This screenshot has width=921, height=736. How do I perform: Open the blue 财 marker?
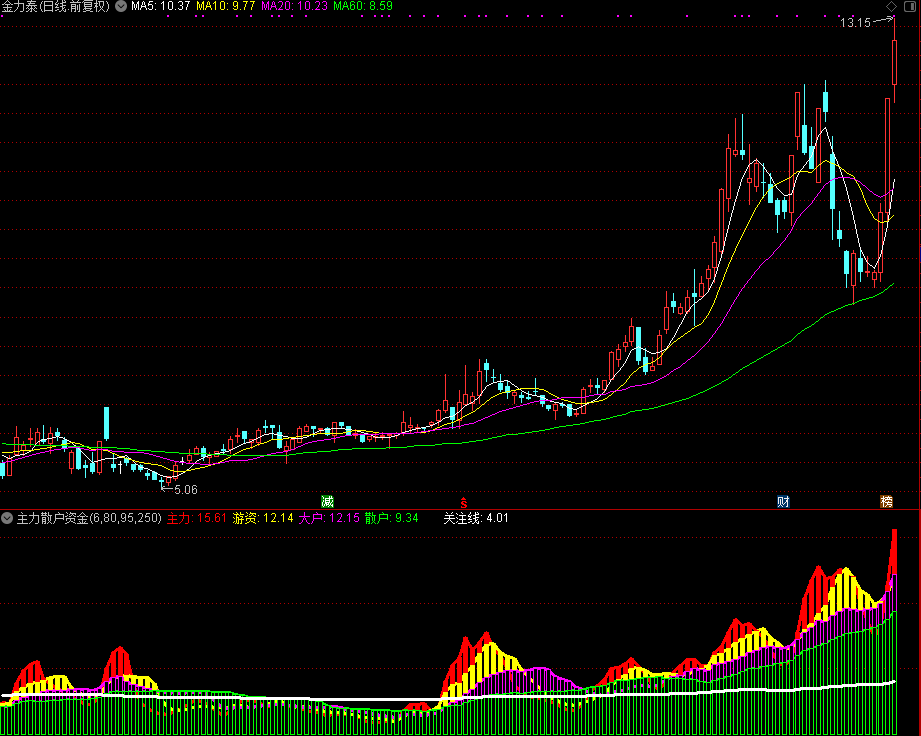[x=784, y=502]
